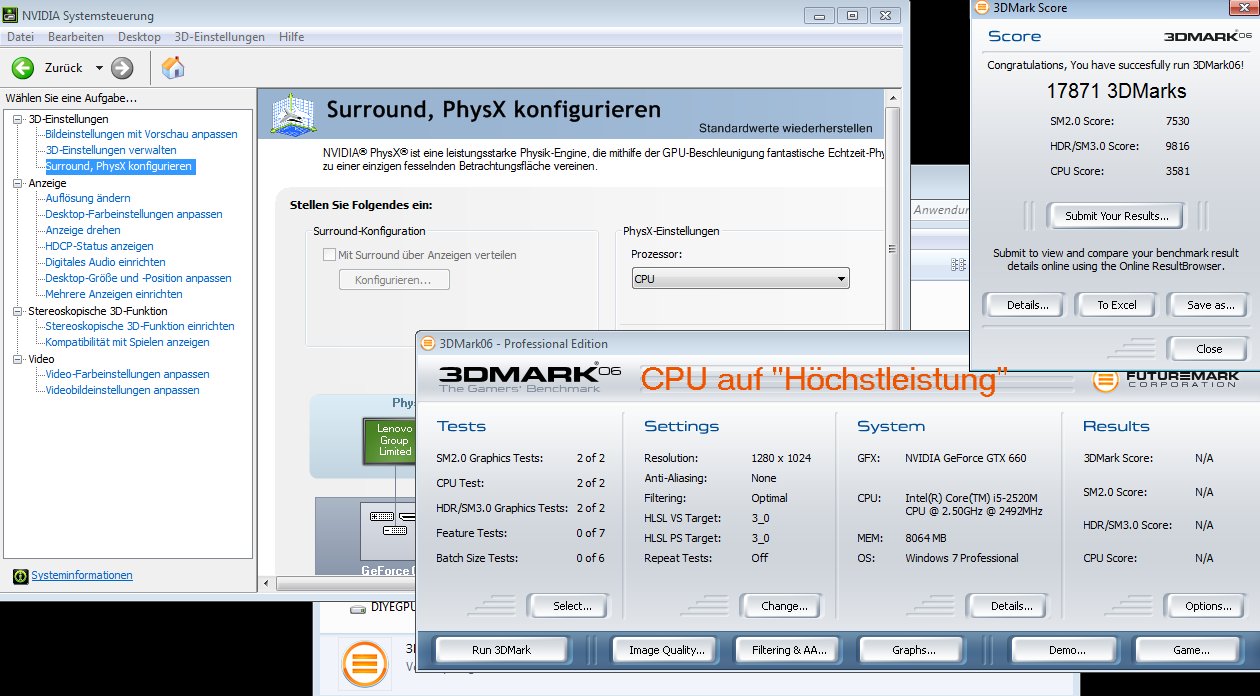This screenshot has width=1260, height=696.
Task: Open HDCP-Status anzeigen
Action: point(99,246)
